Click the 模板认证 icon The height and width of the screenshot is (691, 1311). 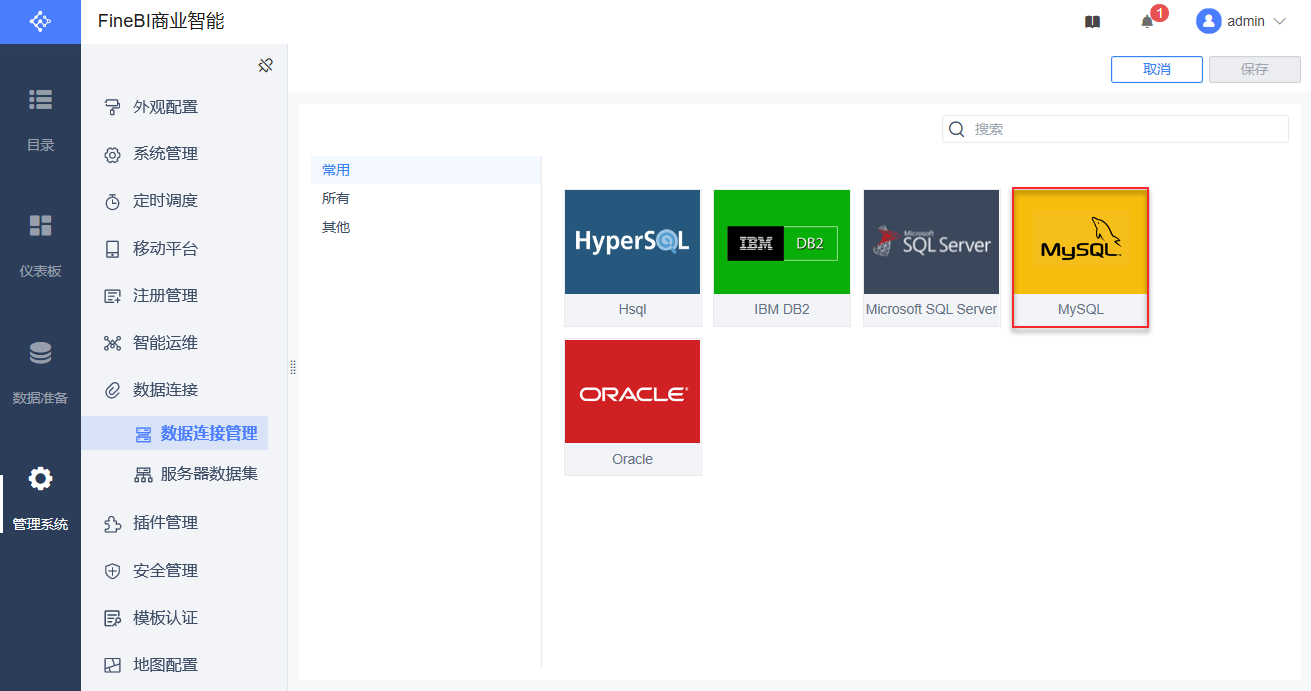(113, 618)
